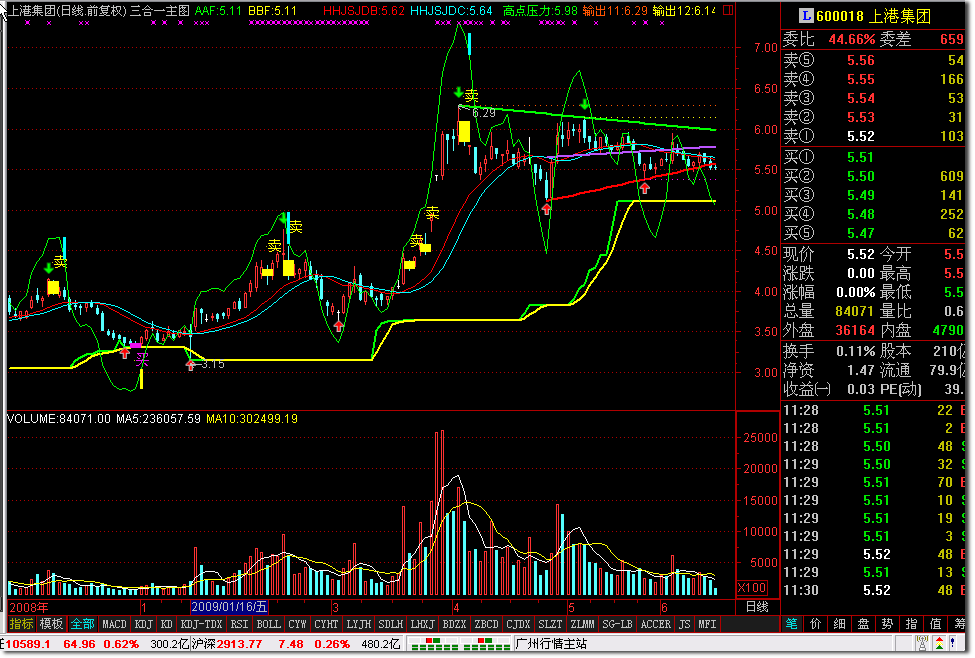Click the 3.15 low price label on chart
This screenshot has height=658, width=975.
click(213, 364)
